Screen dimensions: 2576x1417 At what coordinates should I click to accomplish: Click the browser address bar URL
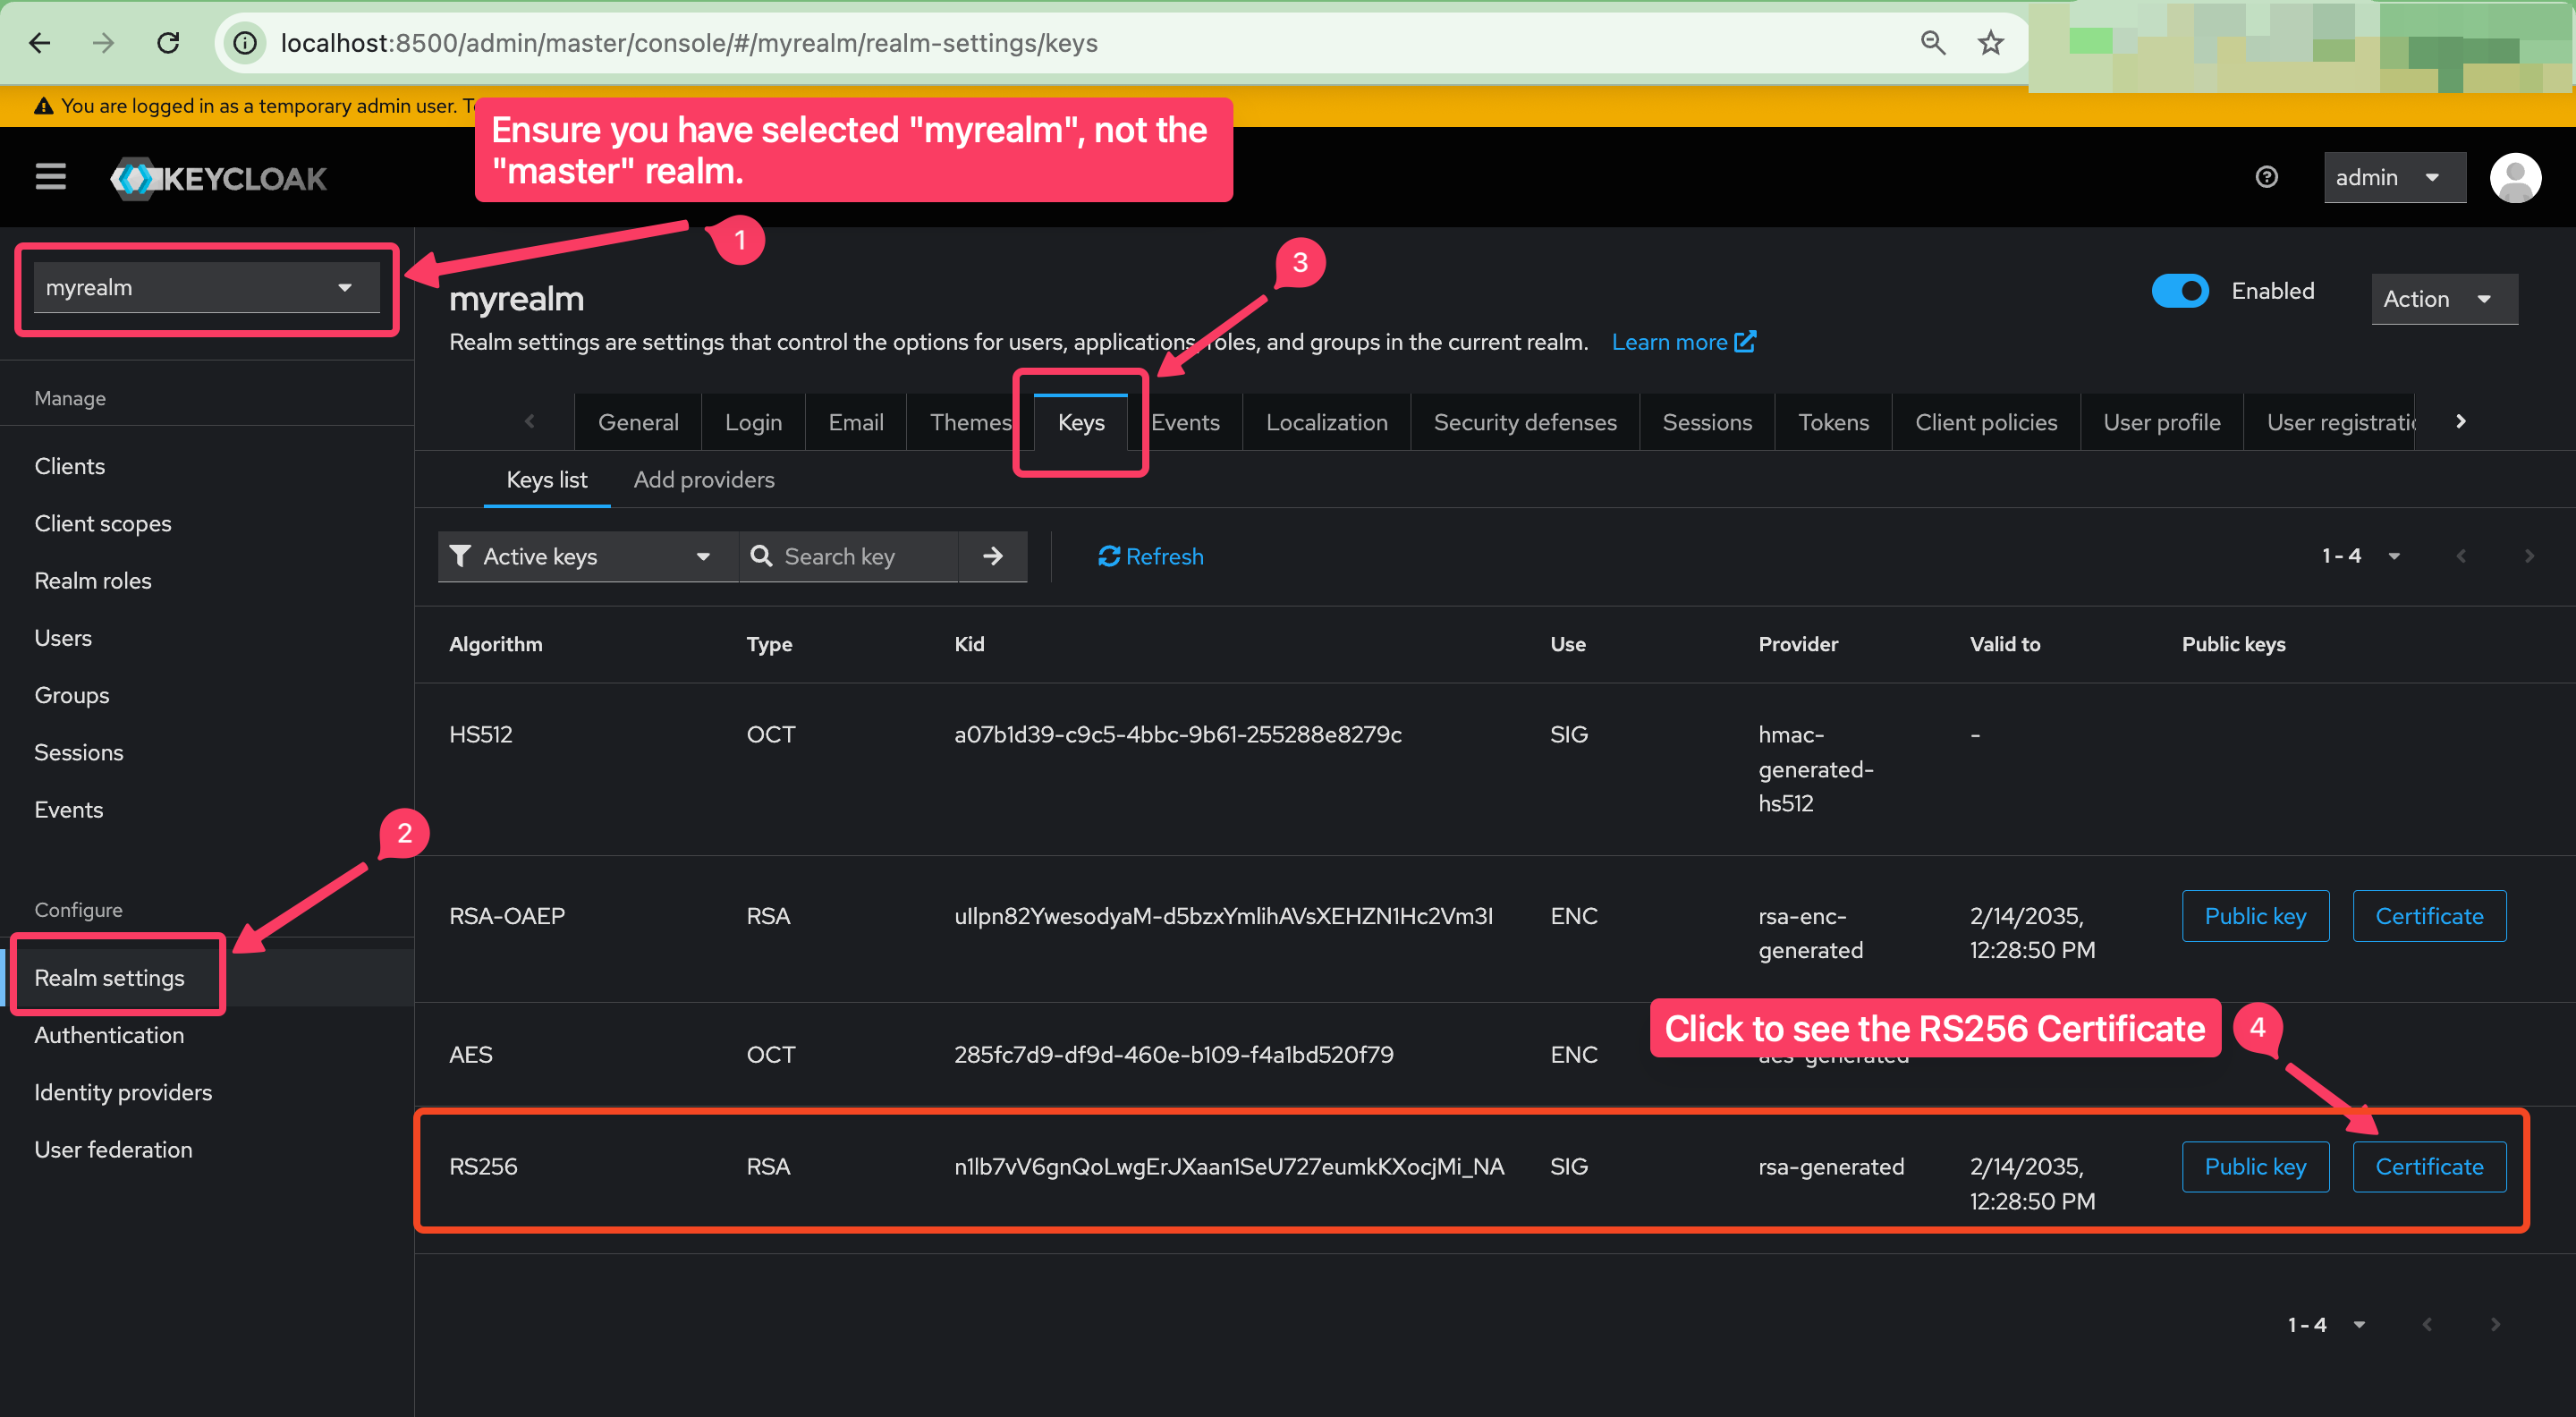689,43
